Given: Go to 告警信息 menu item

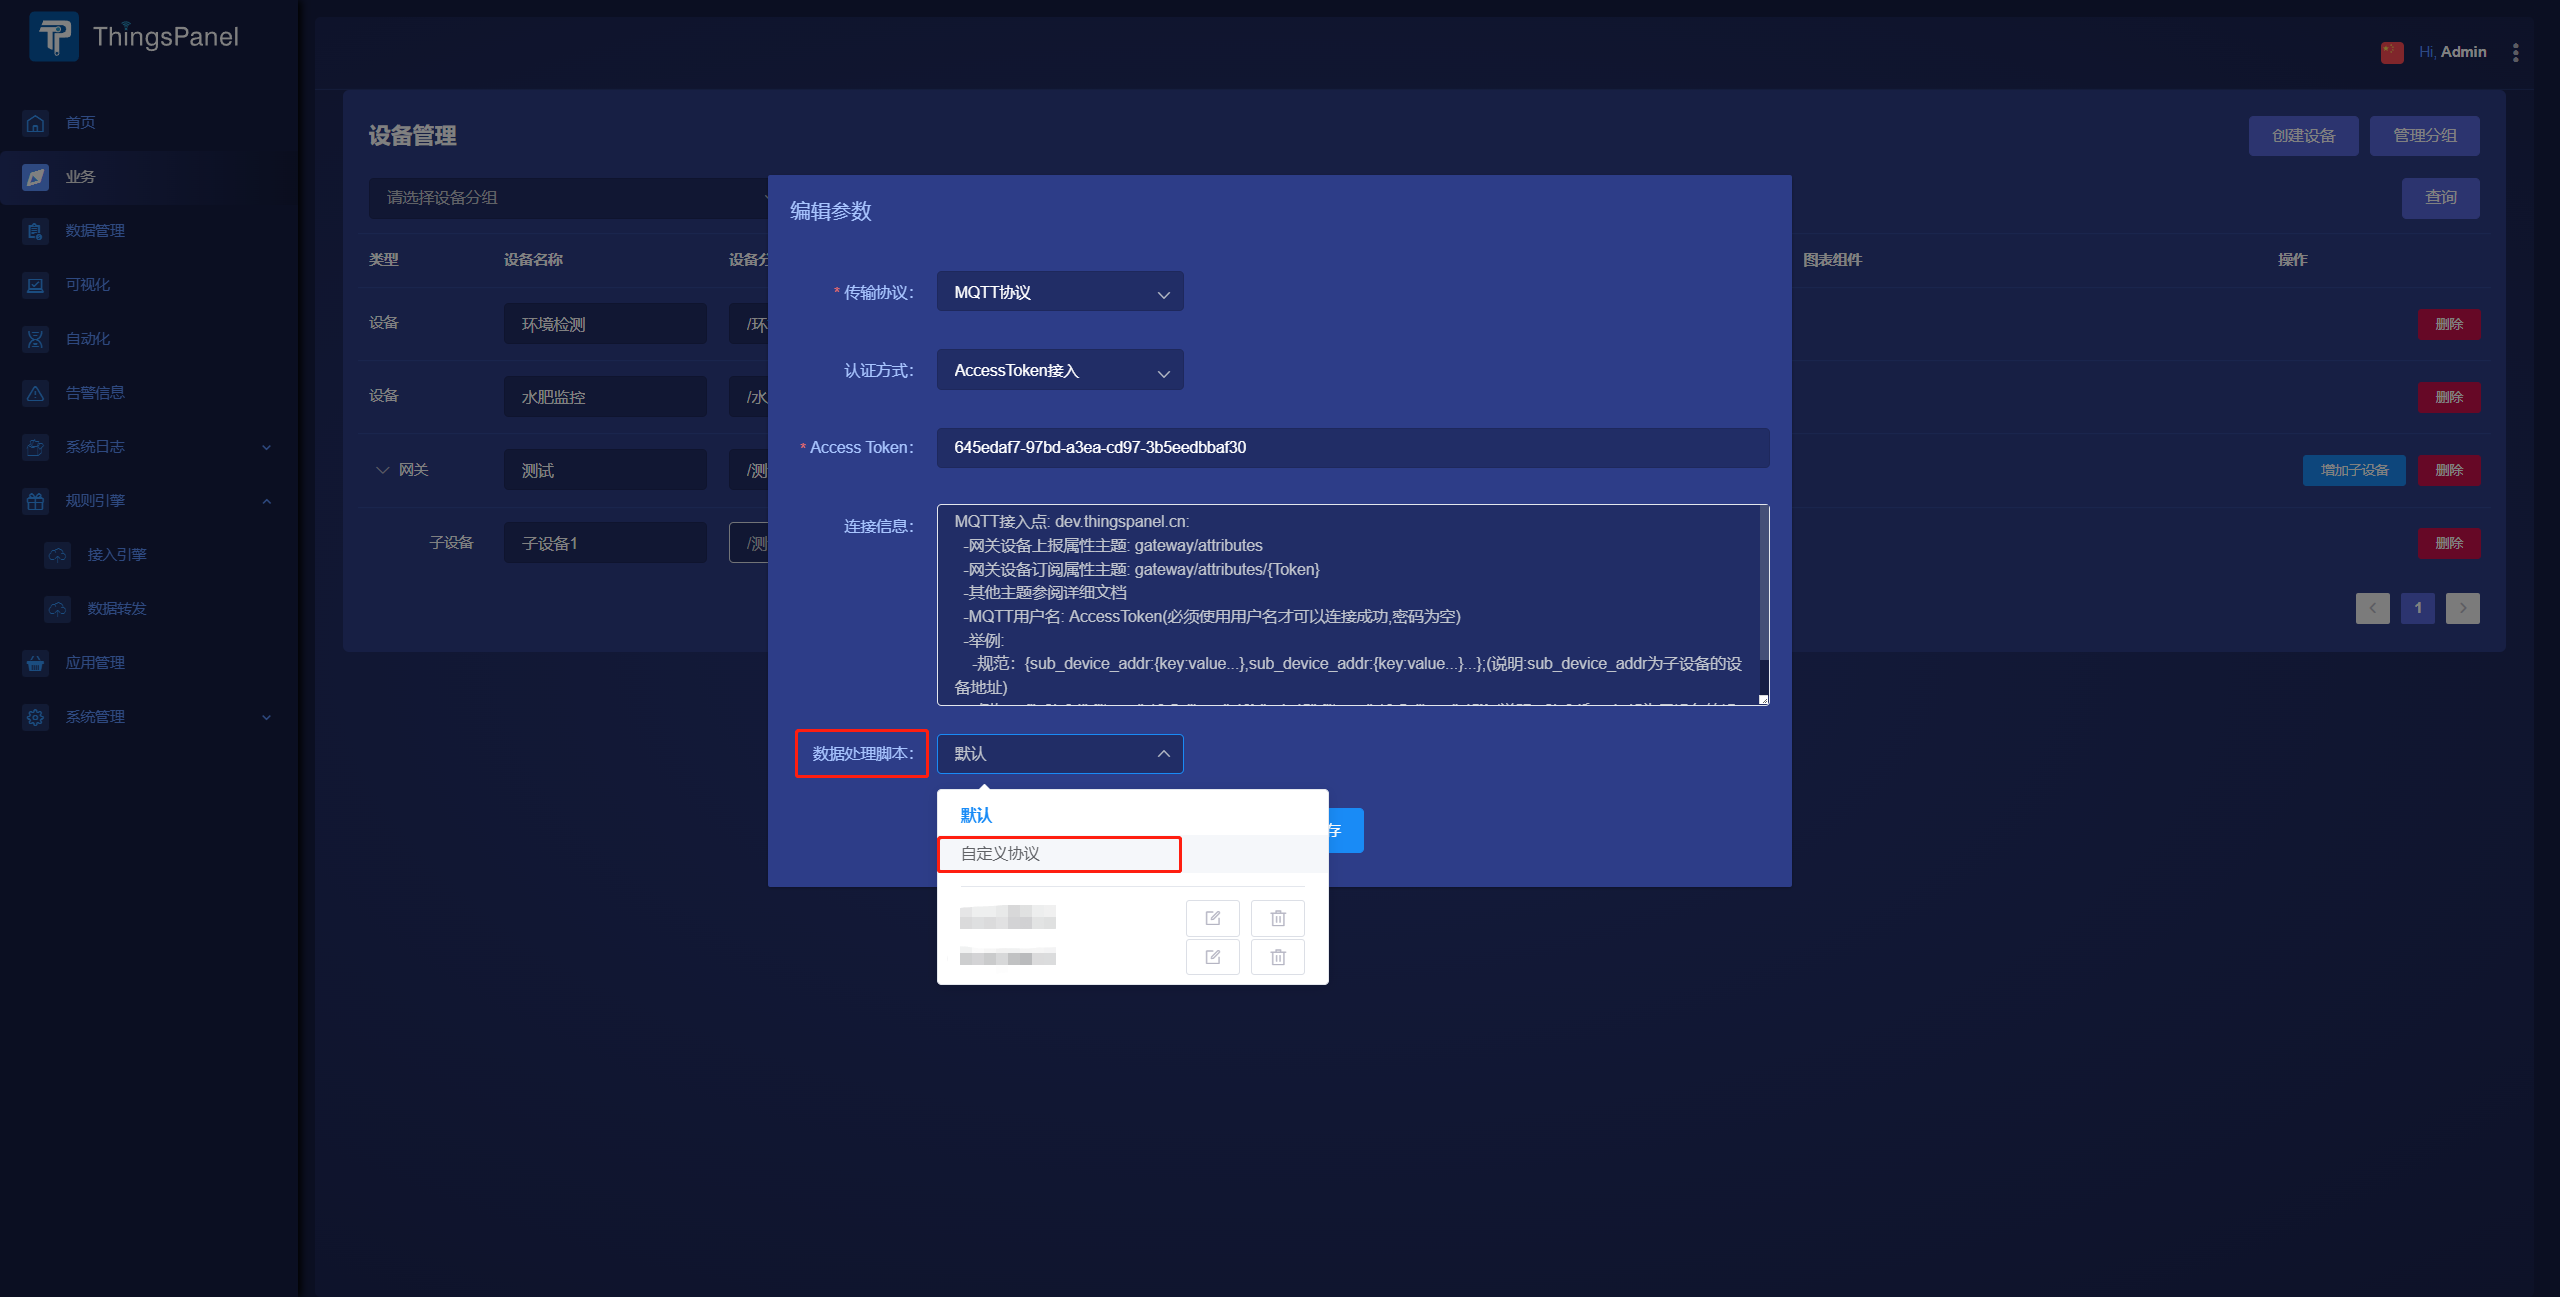Looking at the screenshot, I should pos(95,393).
